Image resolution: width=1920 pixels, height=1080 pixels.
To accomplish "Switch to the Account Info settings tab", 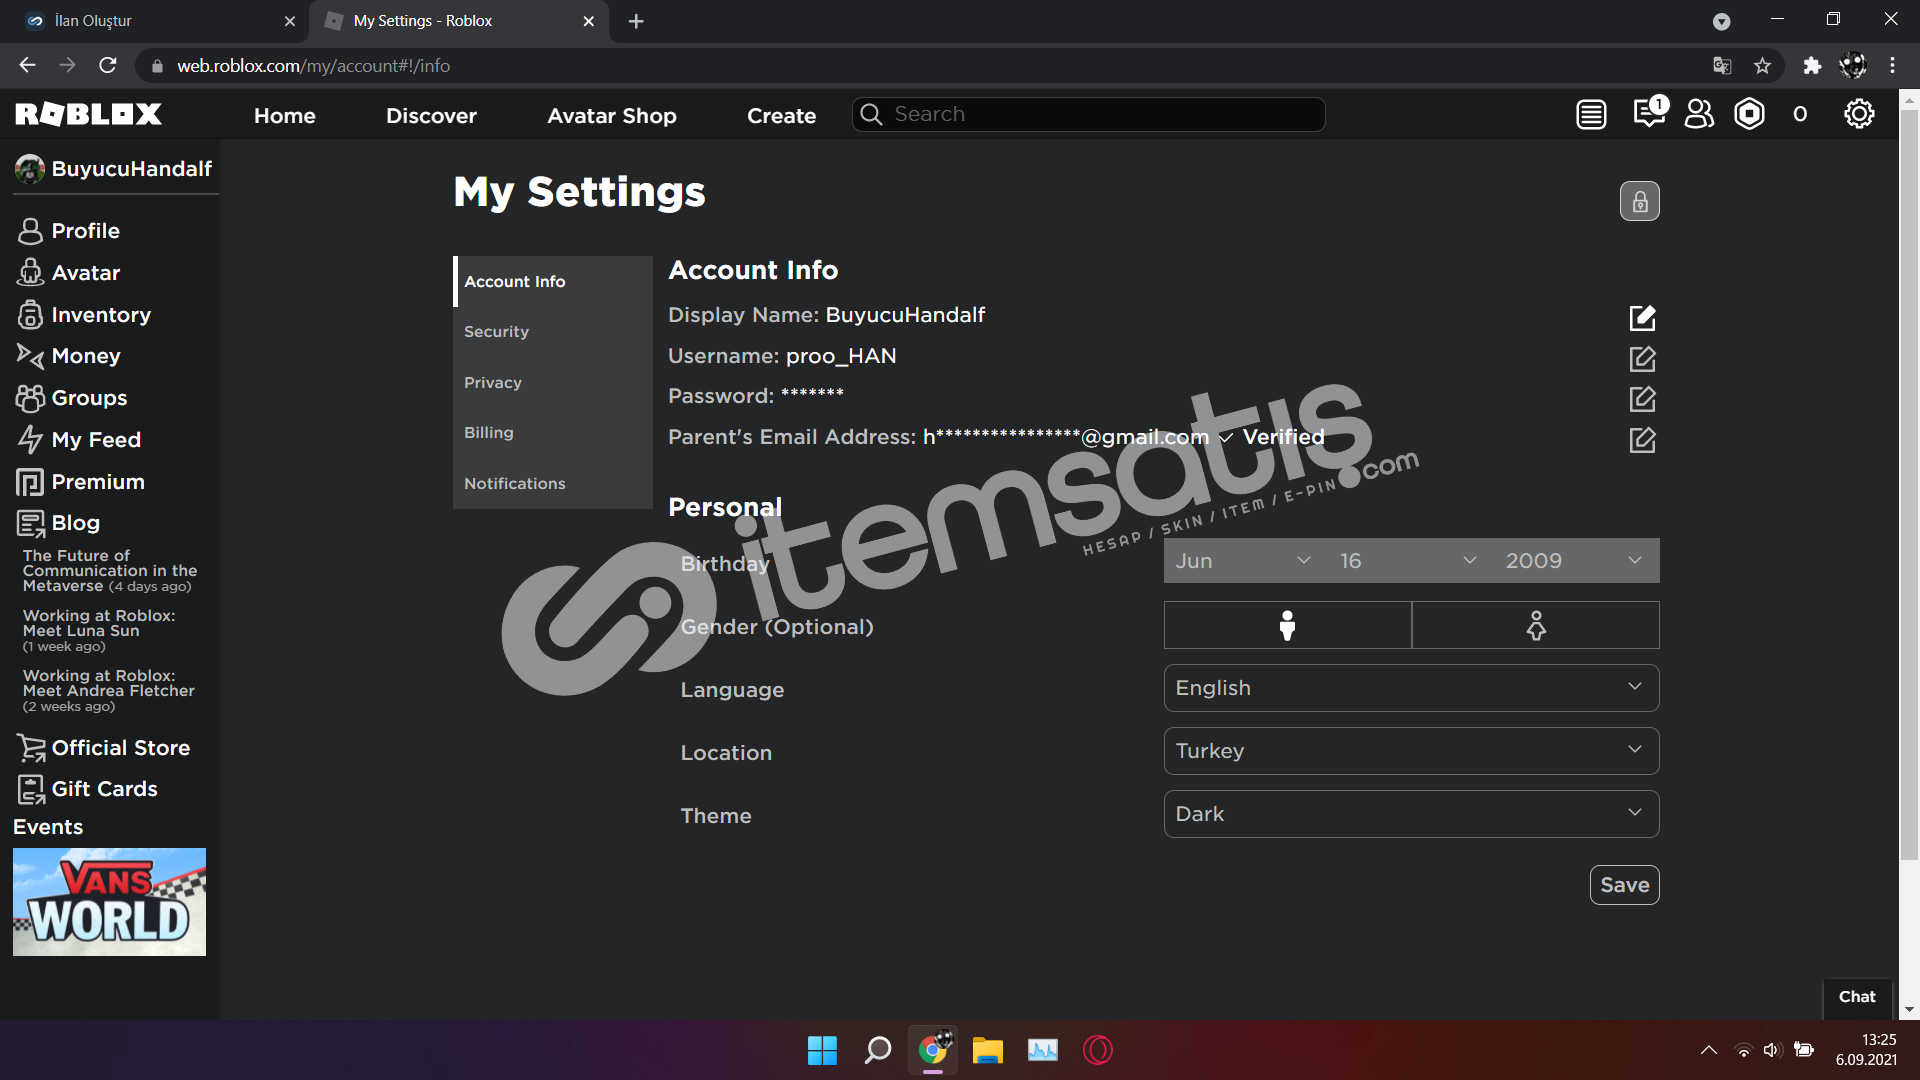I will (x=553, y=281).
